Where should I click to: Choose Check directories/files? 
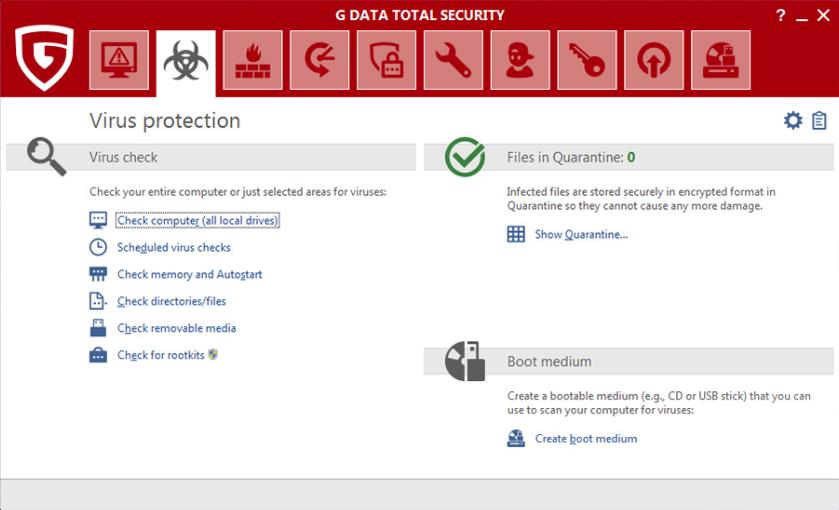click(171, 301)
